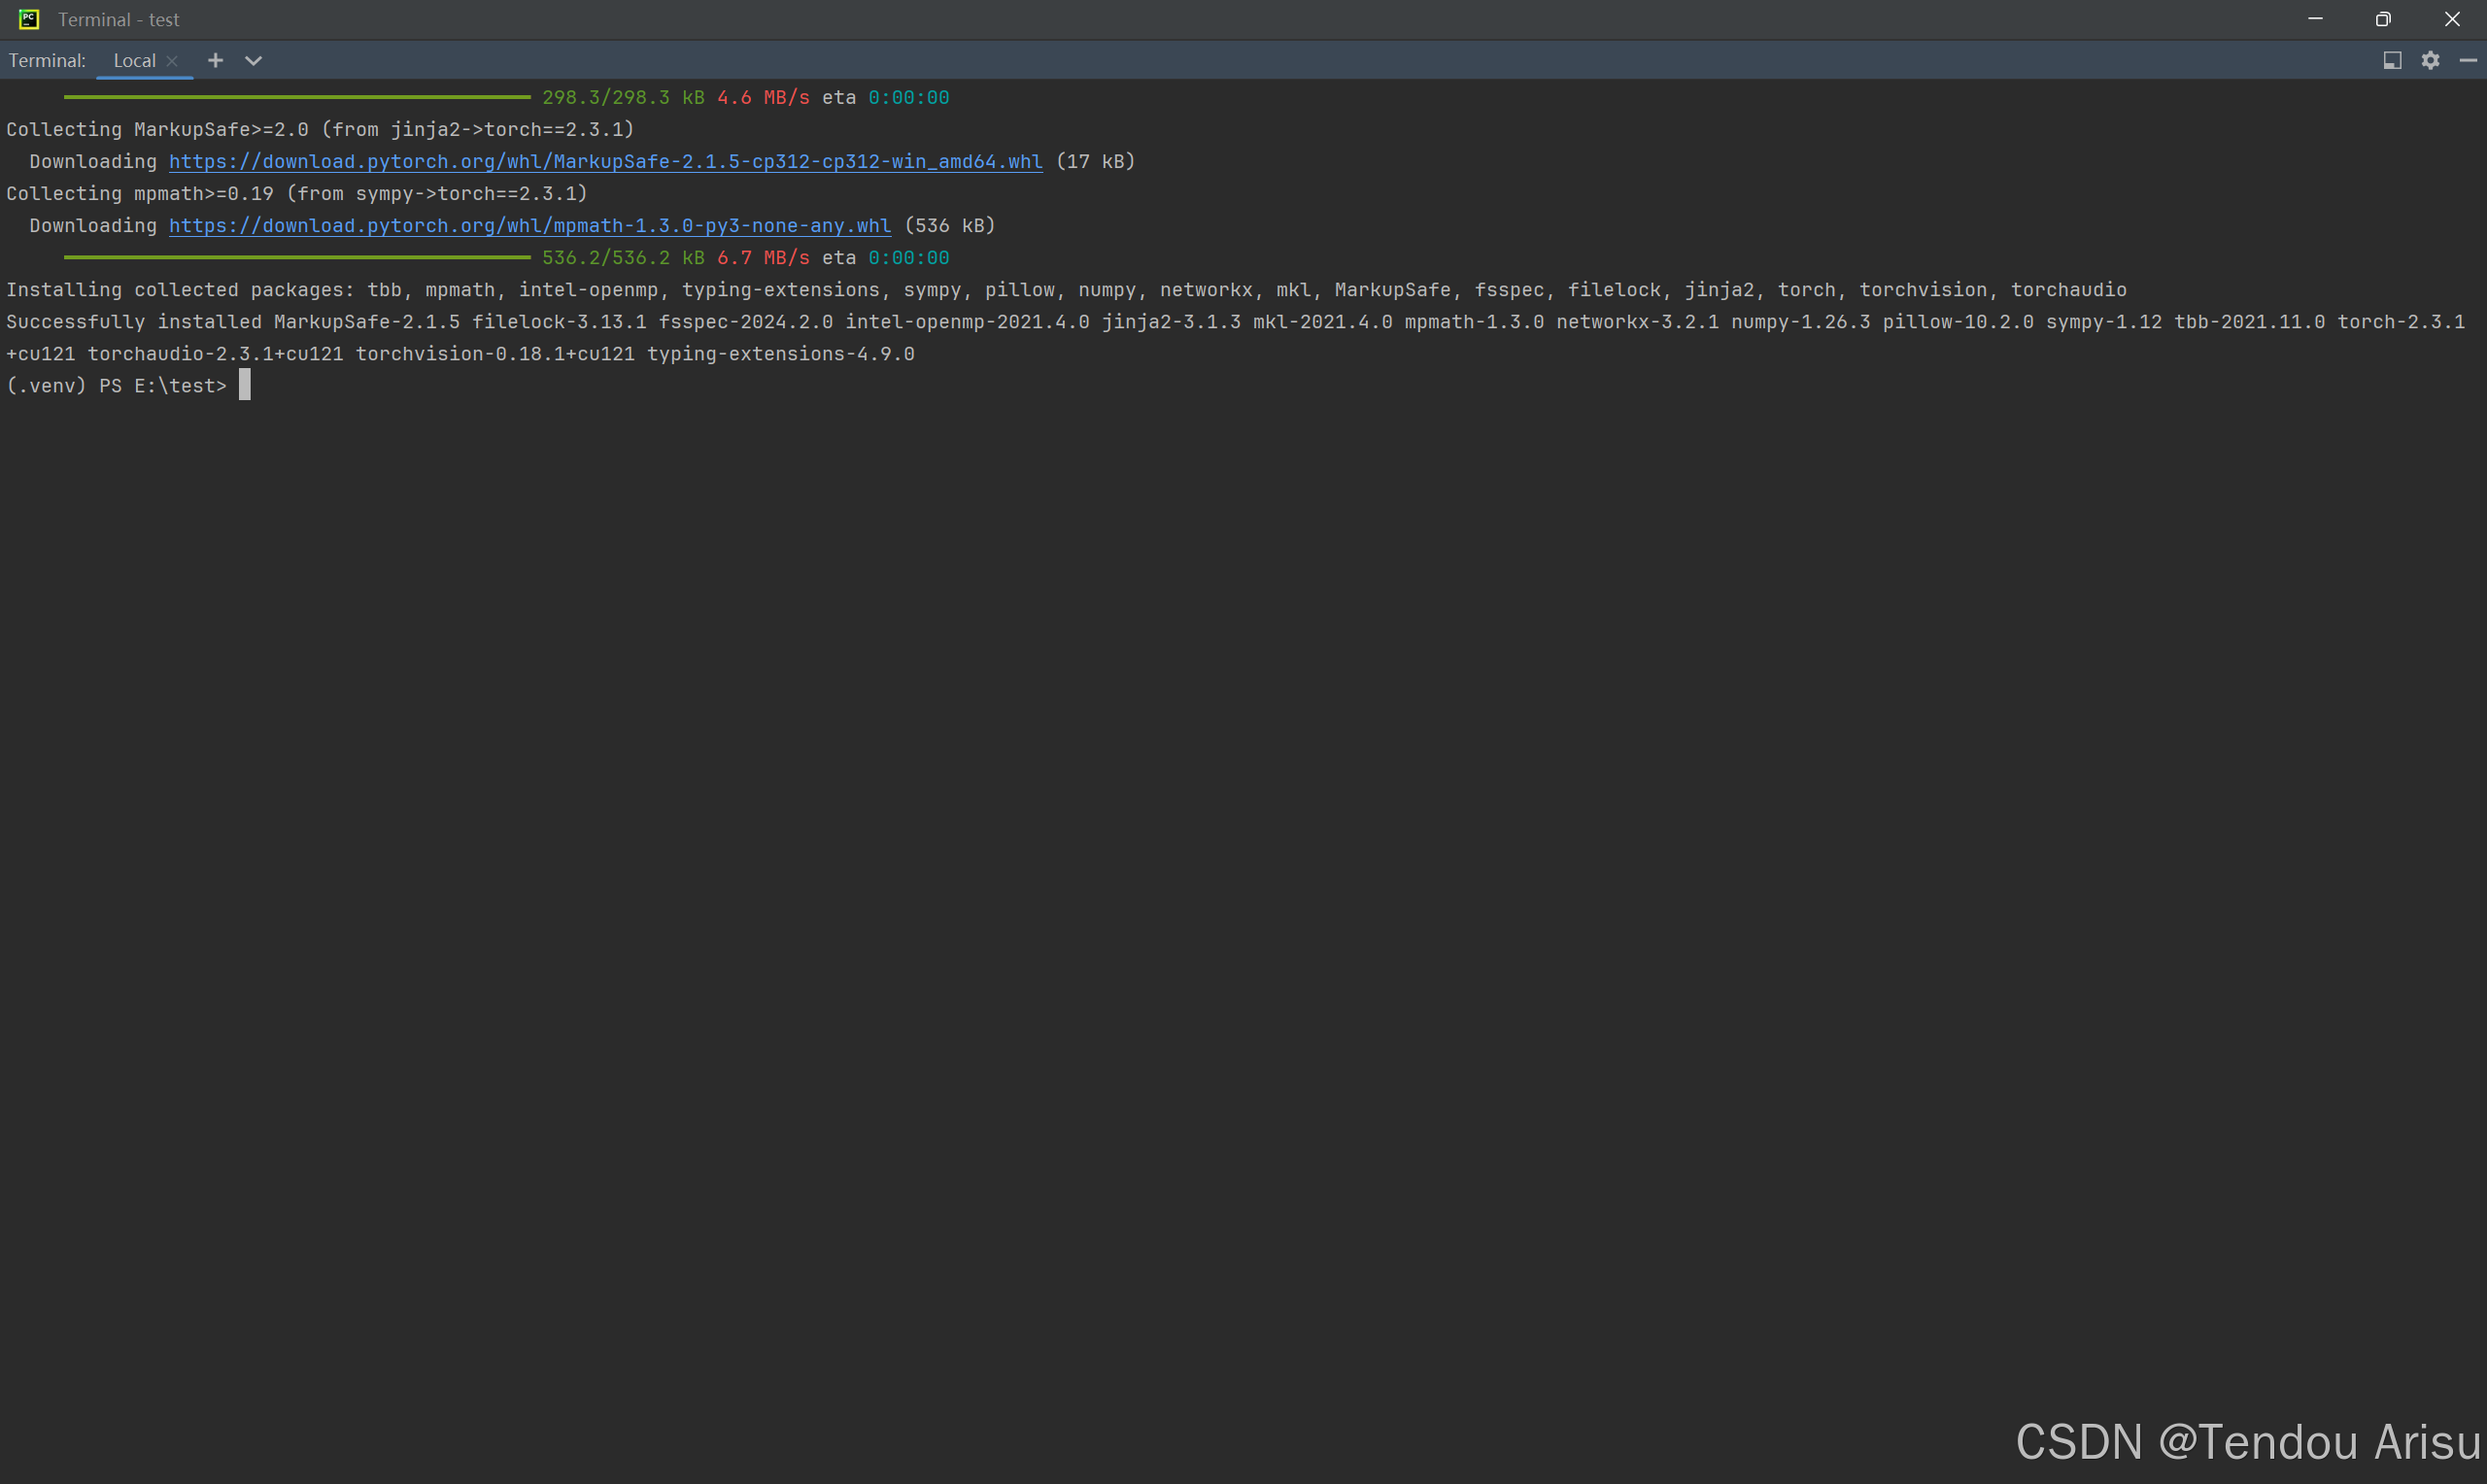Click the Successfully installed output line
2487x1484 pixels.
click(x=1234, y=322)
